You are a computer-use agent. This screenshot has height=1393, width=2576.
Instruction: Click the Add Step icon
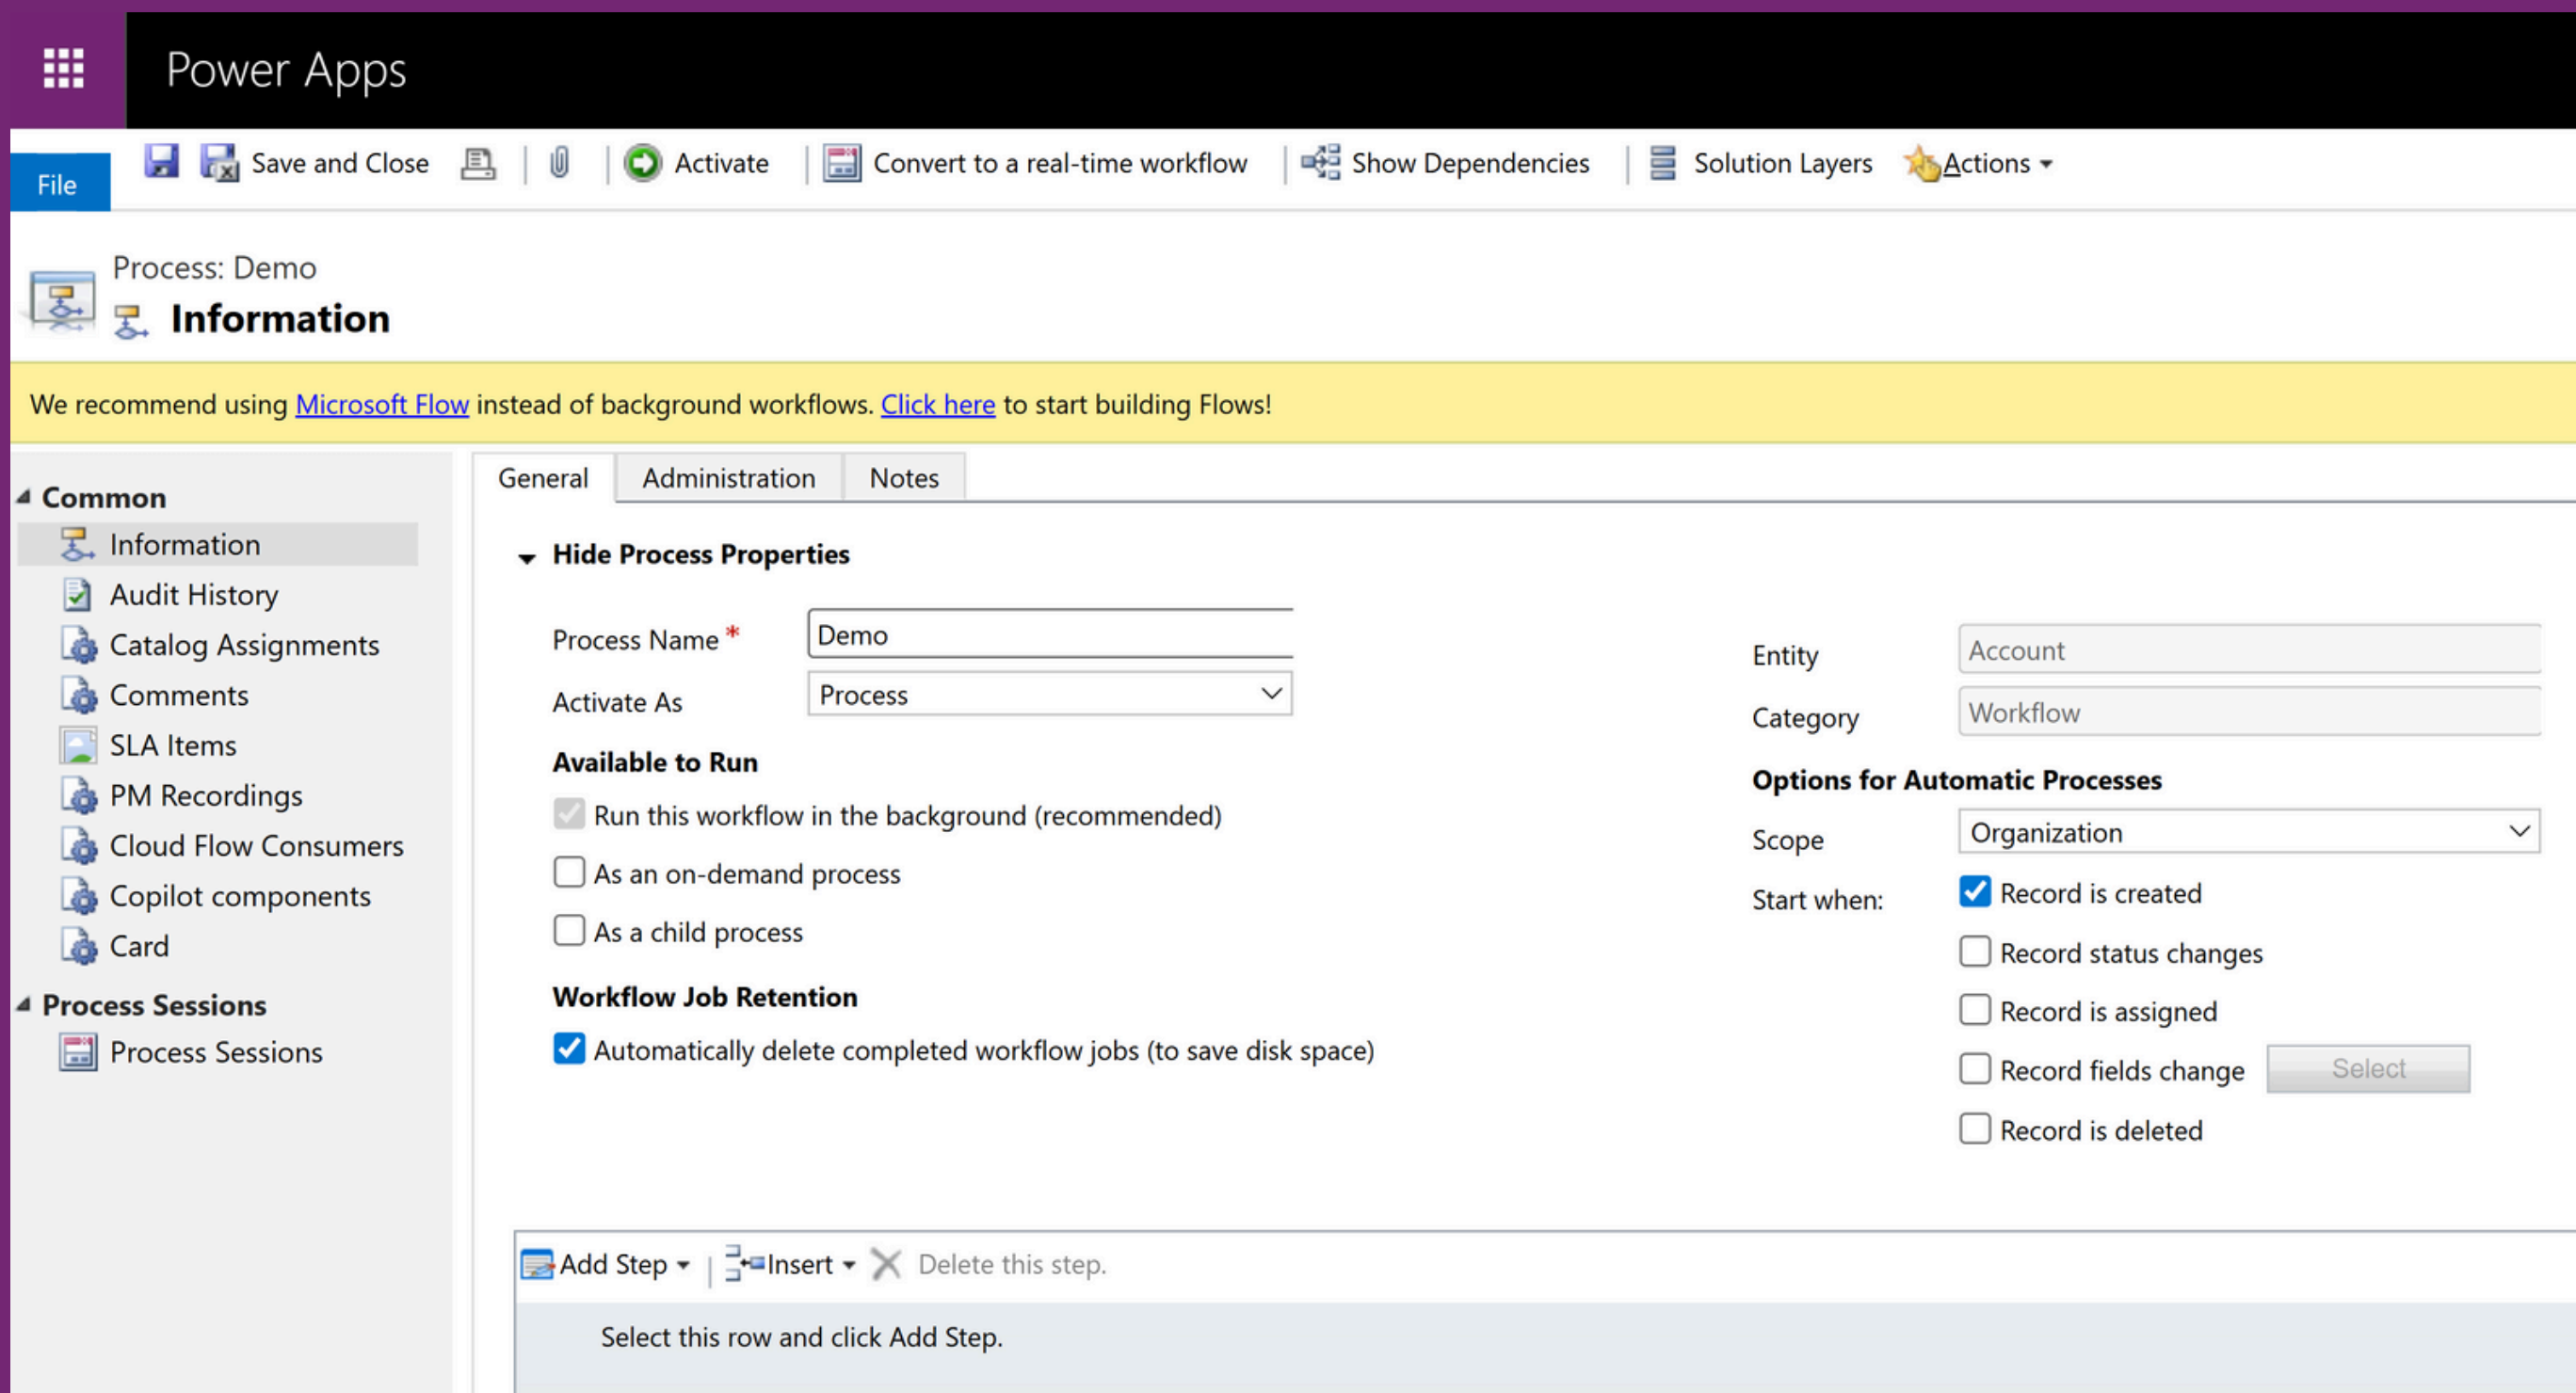click(538, 1264)
